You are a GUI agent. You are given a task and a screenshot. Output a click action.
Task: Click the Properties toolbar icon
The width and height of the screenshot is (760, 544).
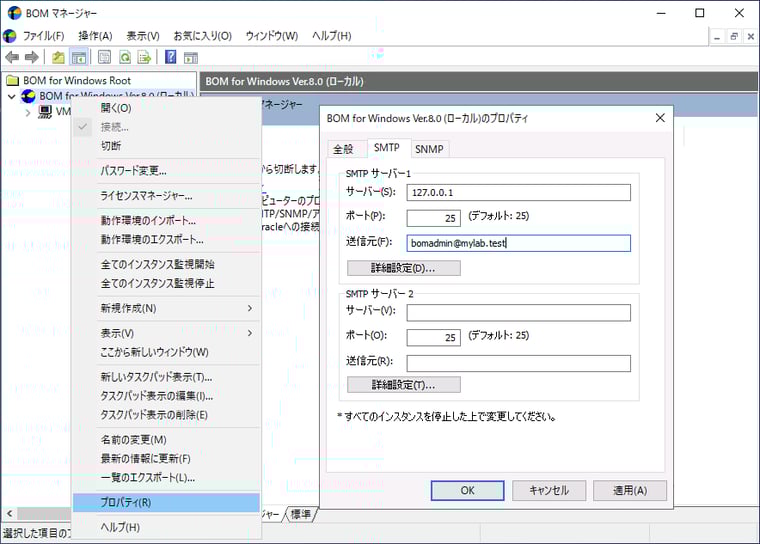[x=104, y=58]
